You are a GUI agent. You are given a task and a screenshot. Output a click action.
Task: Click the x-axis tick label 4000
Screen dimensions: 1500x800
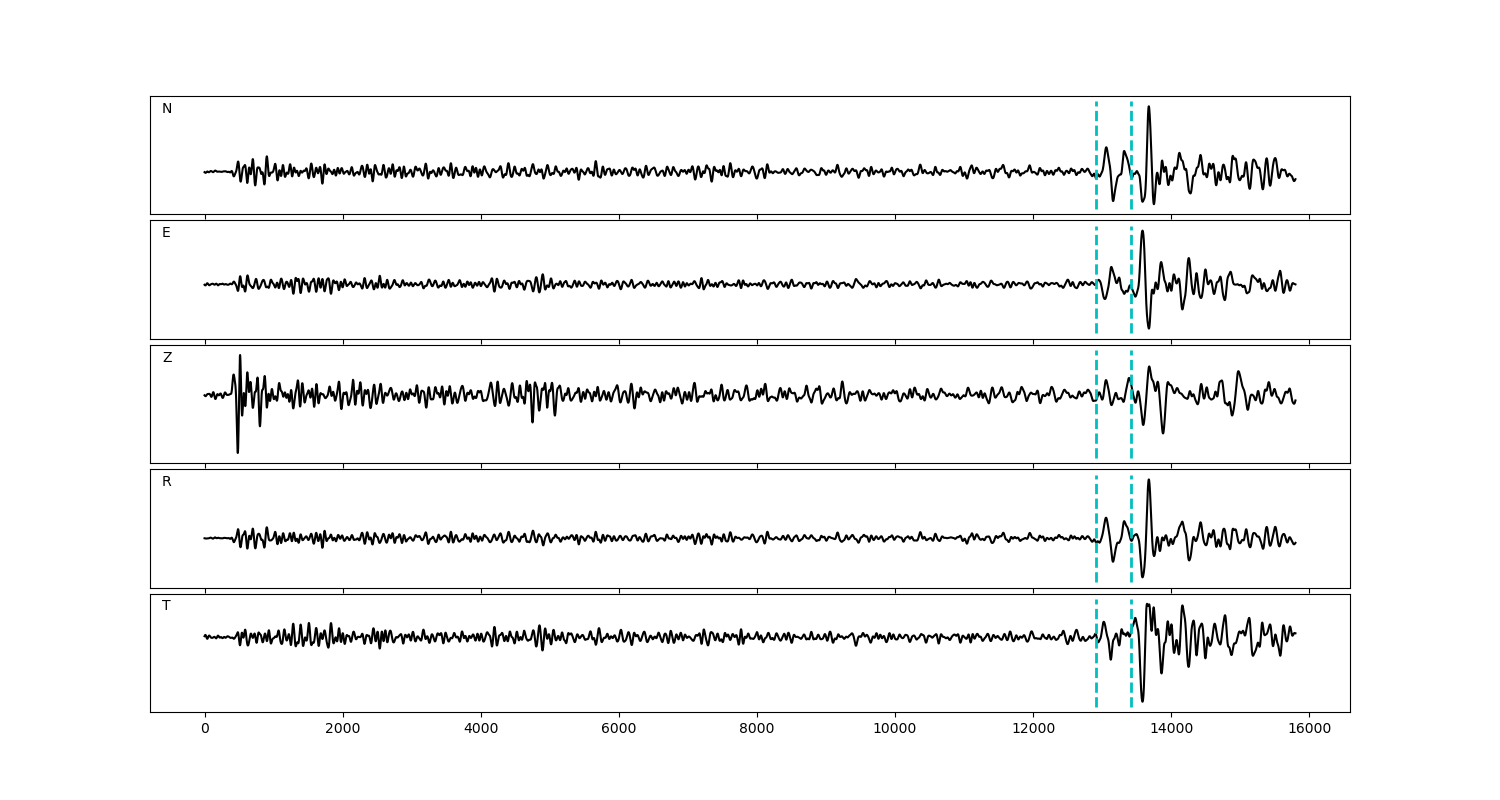tap(481, 729)
